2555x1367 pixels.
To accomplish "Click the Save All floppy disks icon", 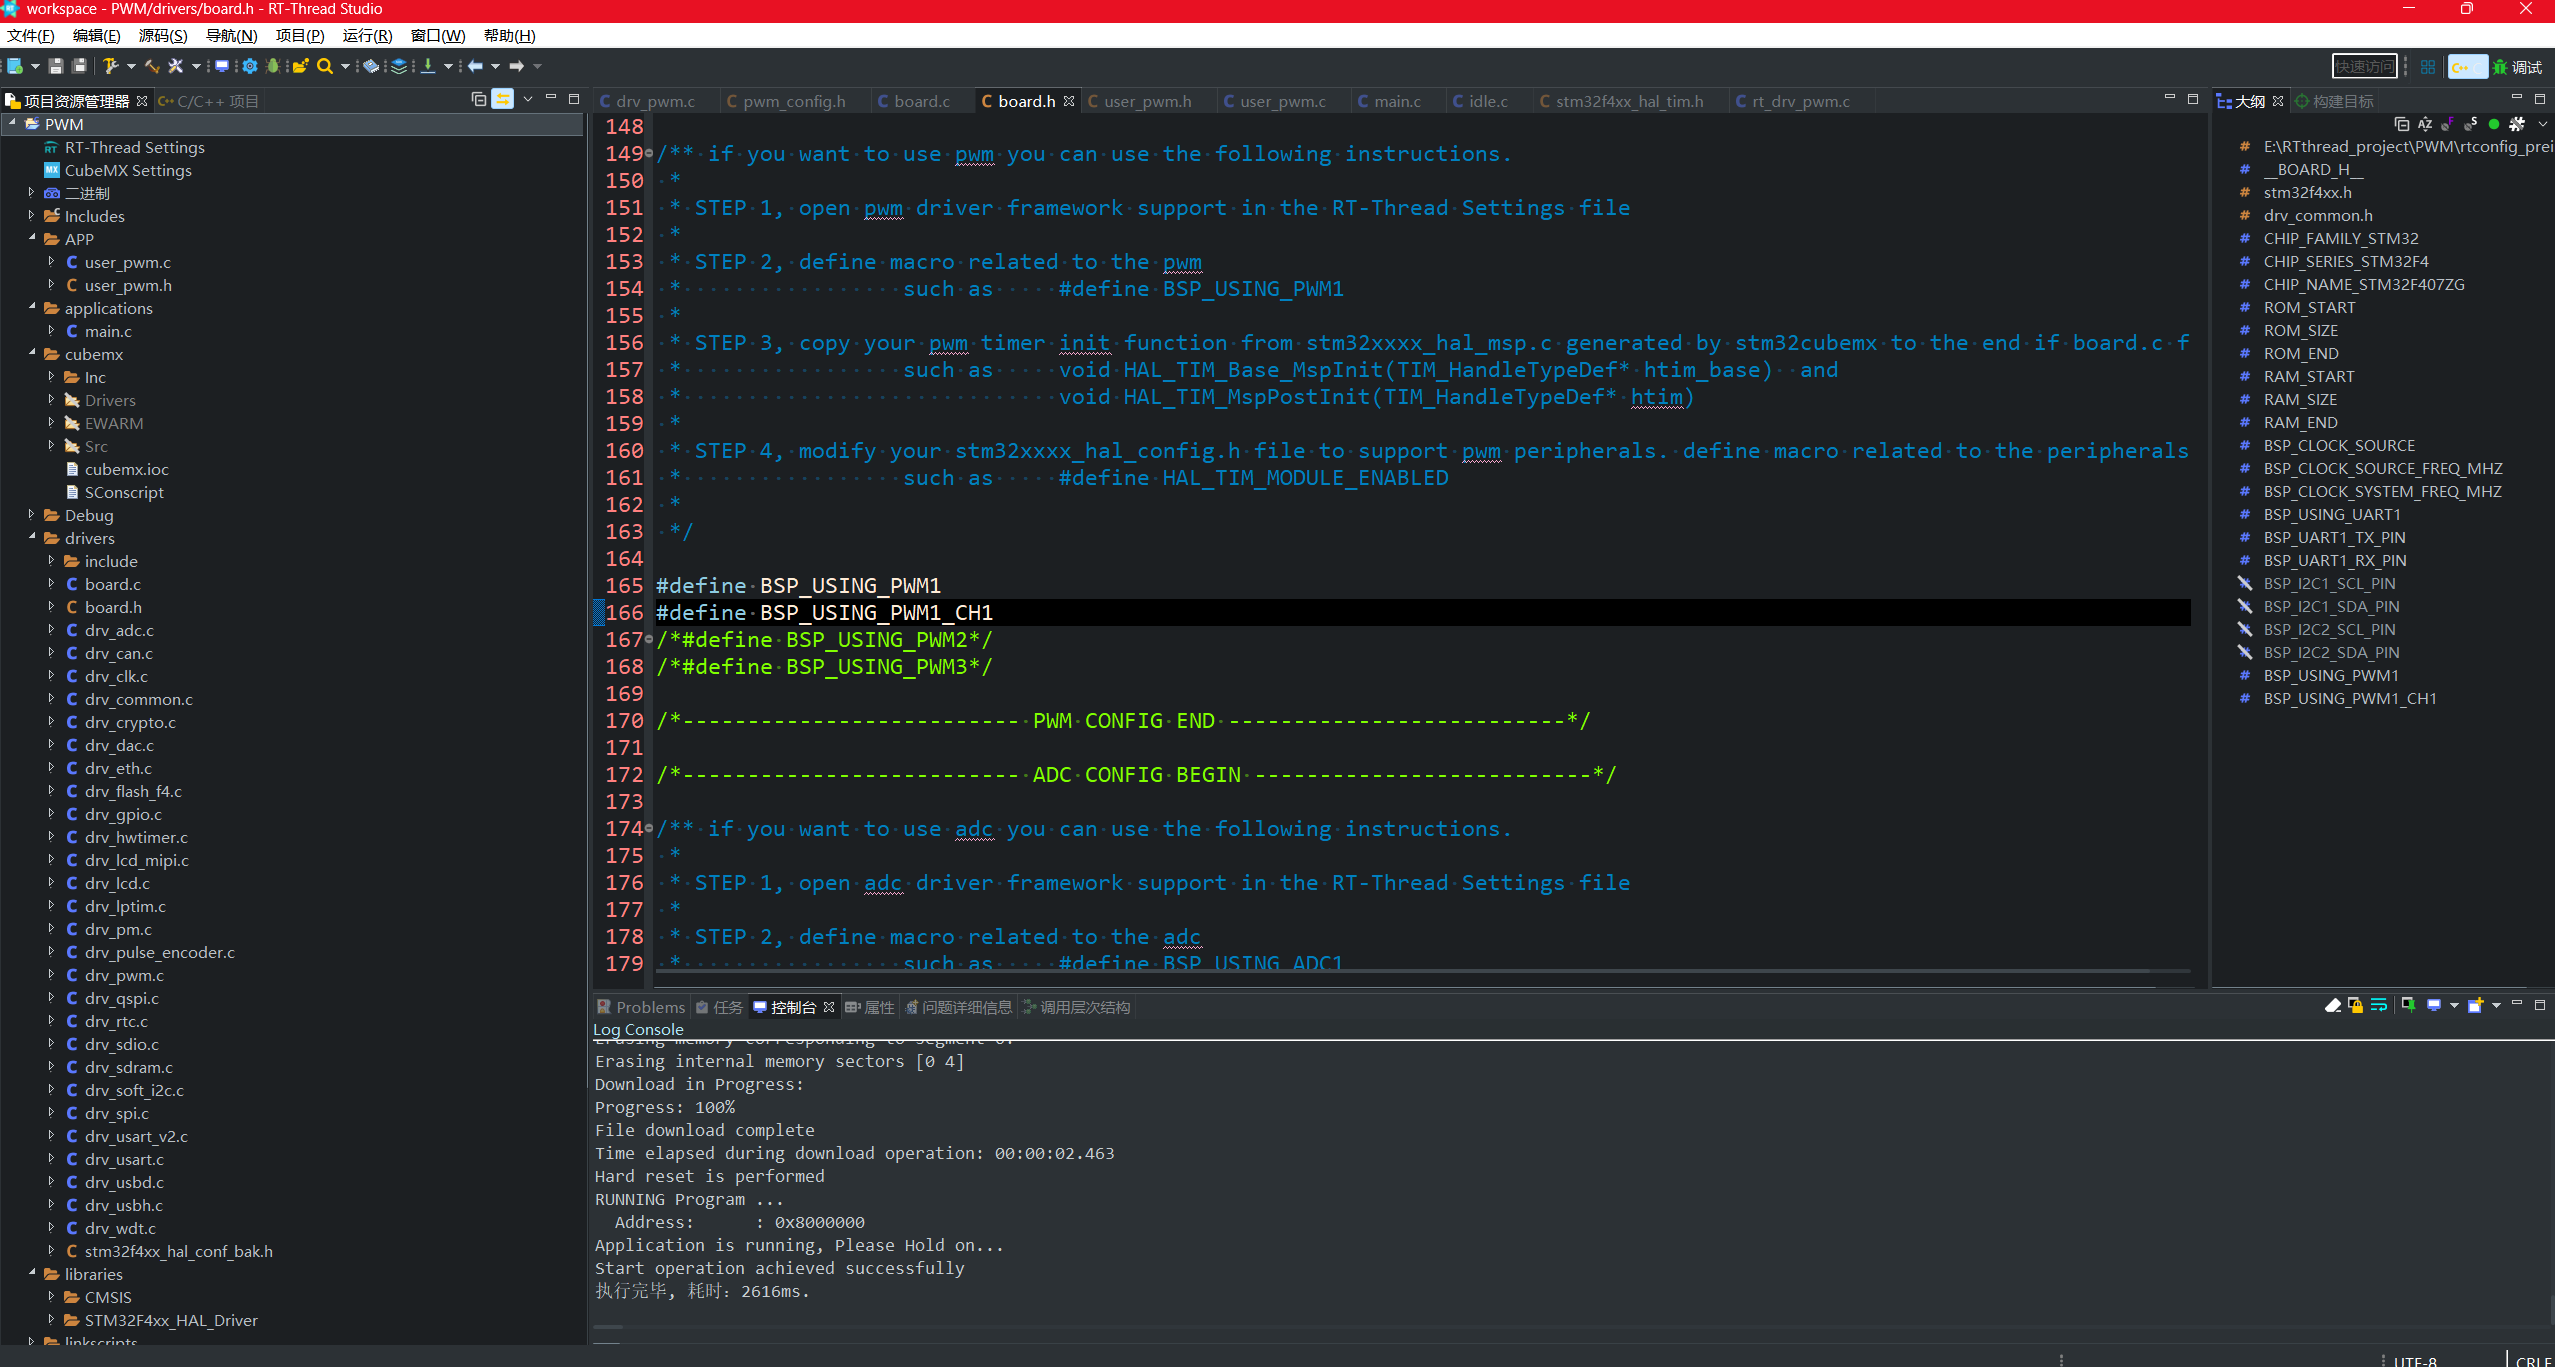I will 79,66.
